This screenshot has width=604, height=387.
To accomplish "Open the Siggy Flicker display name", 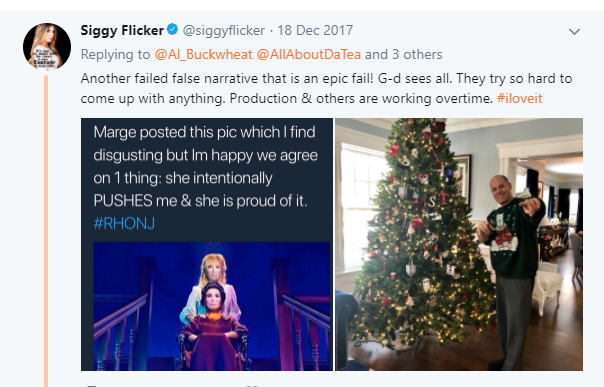I will click(122, 30).
